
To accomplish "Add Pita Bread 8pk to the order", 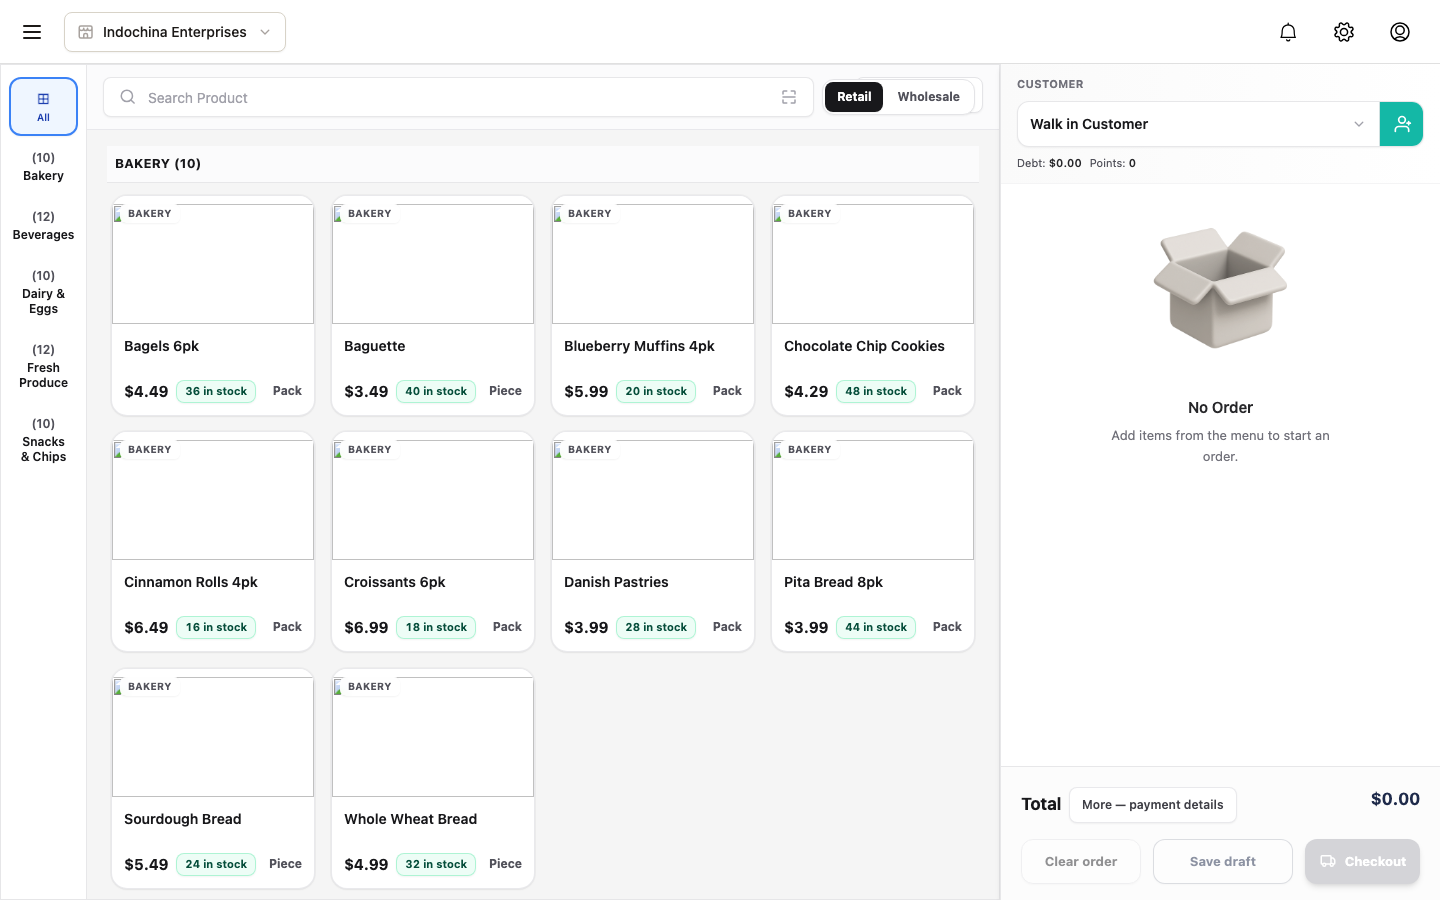I will 873,541.
